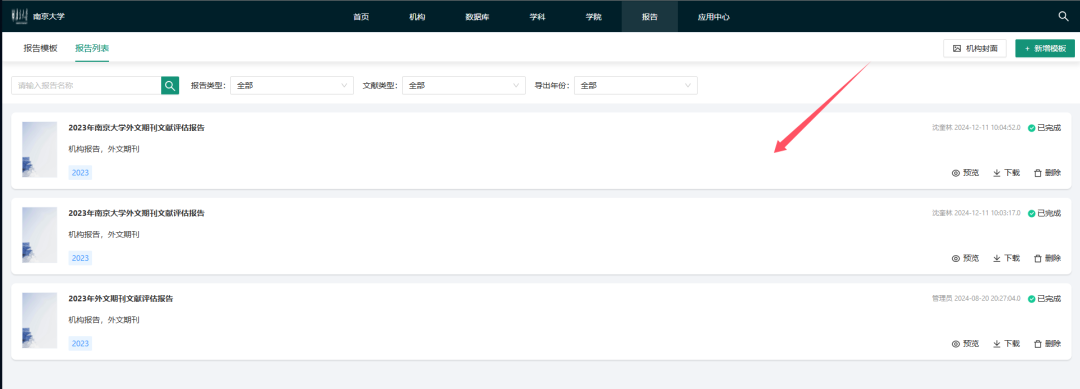The image size is (1080, 389).
Task: Delete the third report by 管理员
Action: (x=1048, y=344)
